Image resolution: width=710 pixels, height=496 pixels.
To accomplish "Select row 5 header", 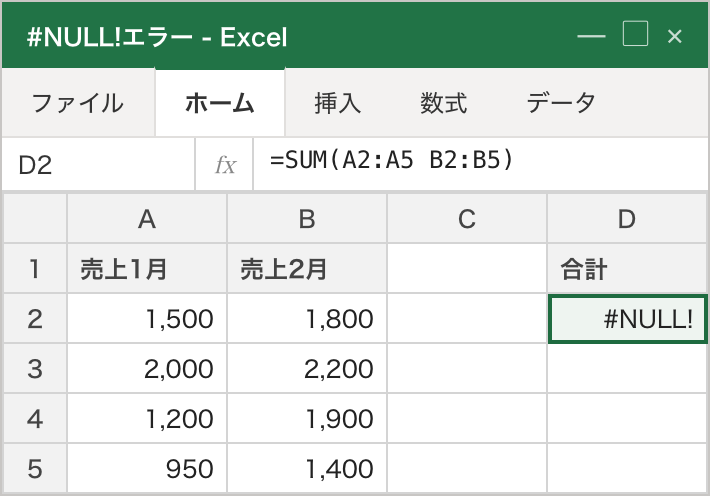I will [35, 468].
